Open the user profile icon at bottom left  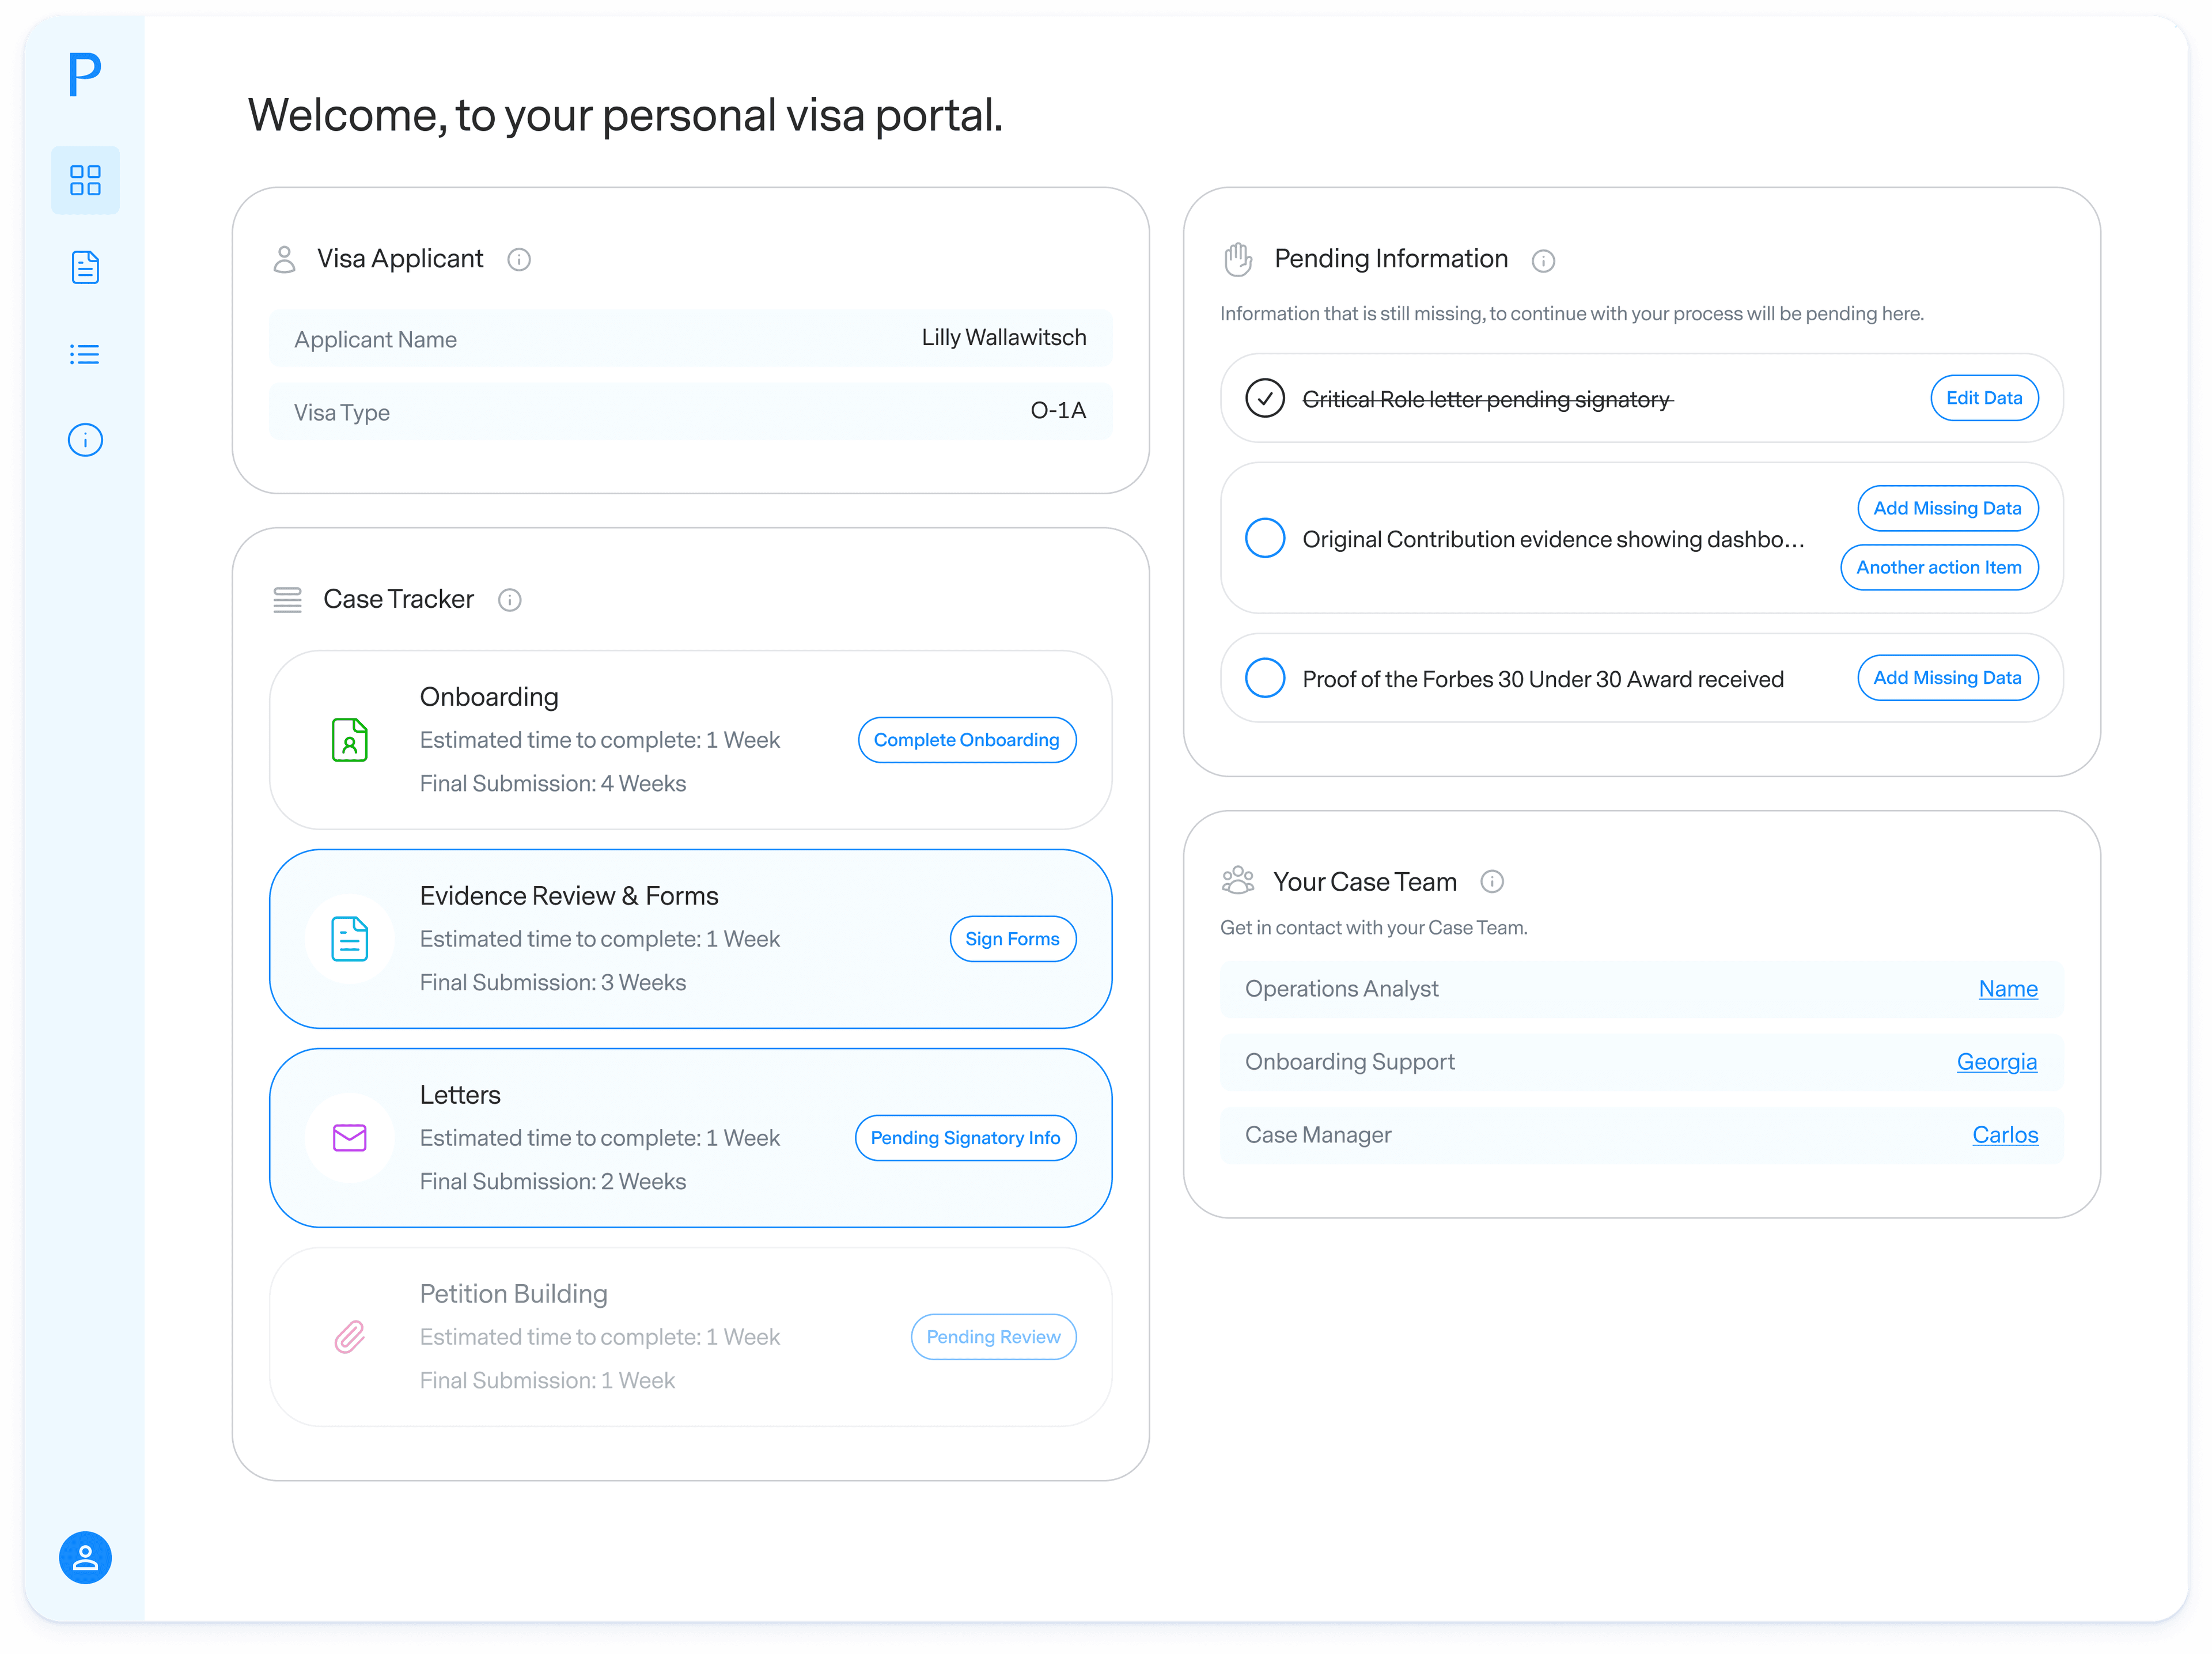pyautogui.click(x=85, y=1558)
